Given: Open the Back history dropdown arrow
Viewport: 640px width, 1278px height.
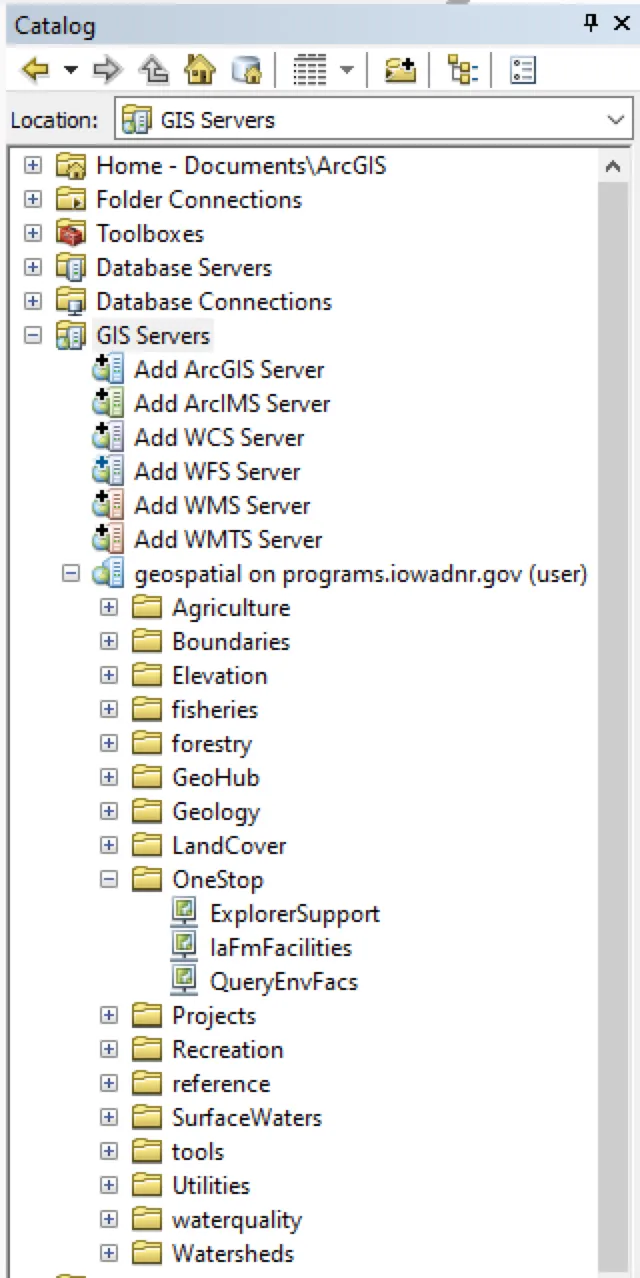Looking at the screenshot, I should pyautogui.click(x=70, y=71).
